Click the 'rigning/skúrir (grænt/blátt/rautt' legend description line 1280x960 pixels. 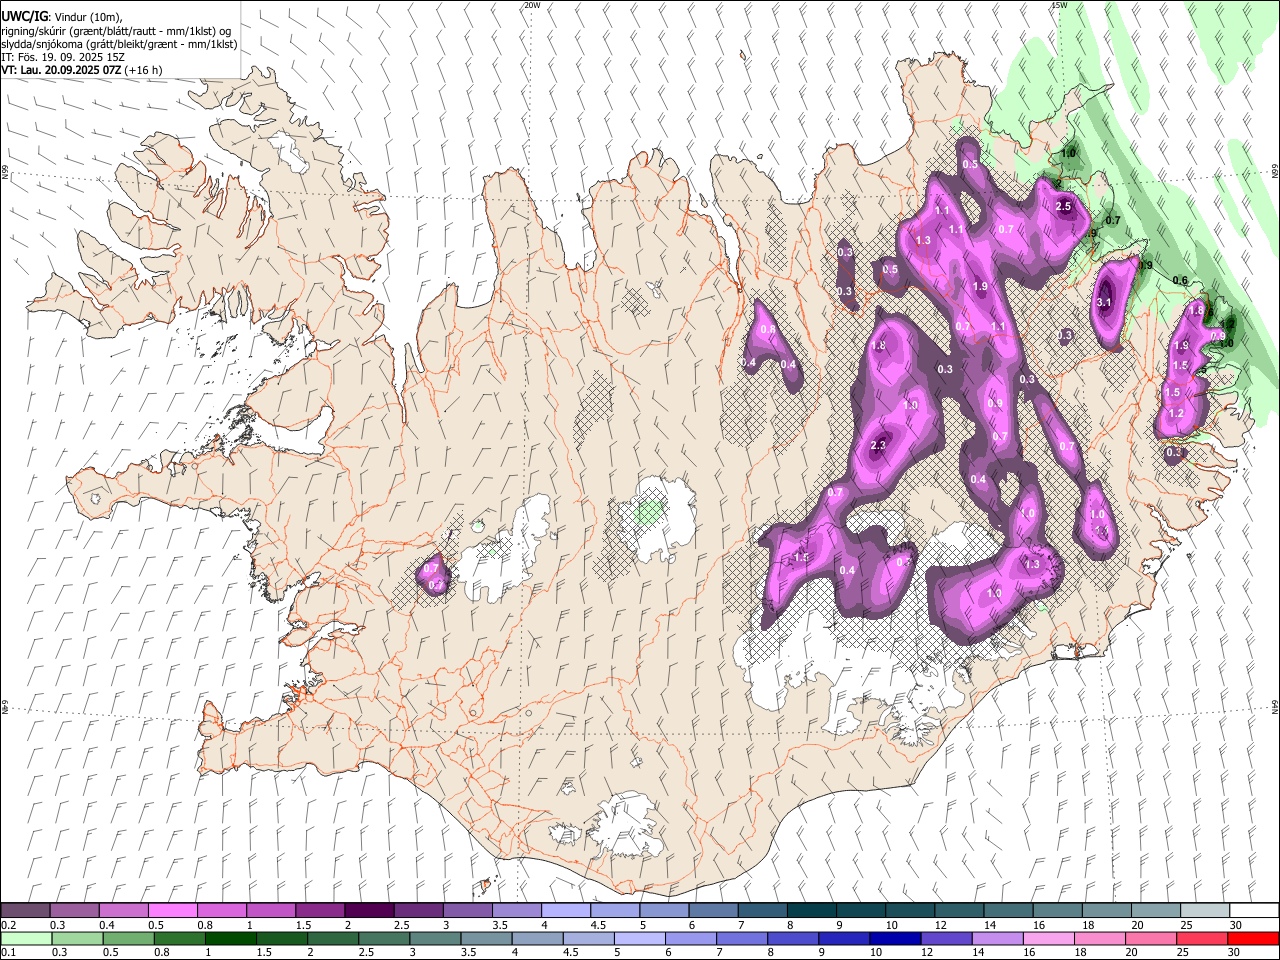click(116, 31)
